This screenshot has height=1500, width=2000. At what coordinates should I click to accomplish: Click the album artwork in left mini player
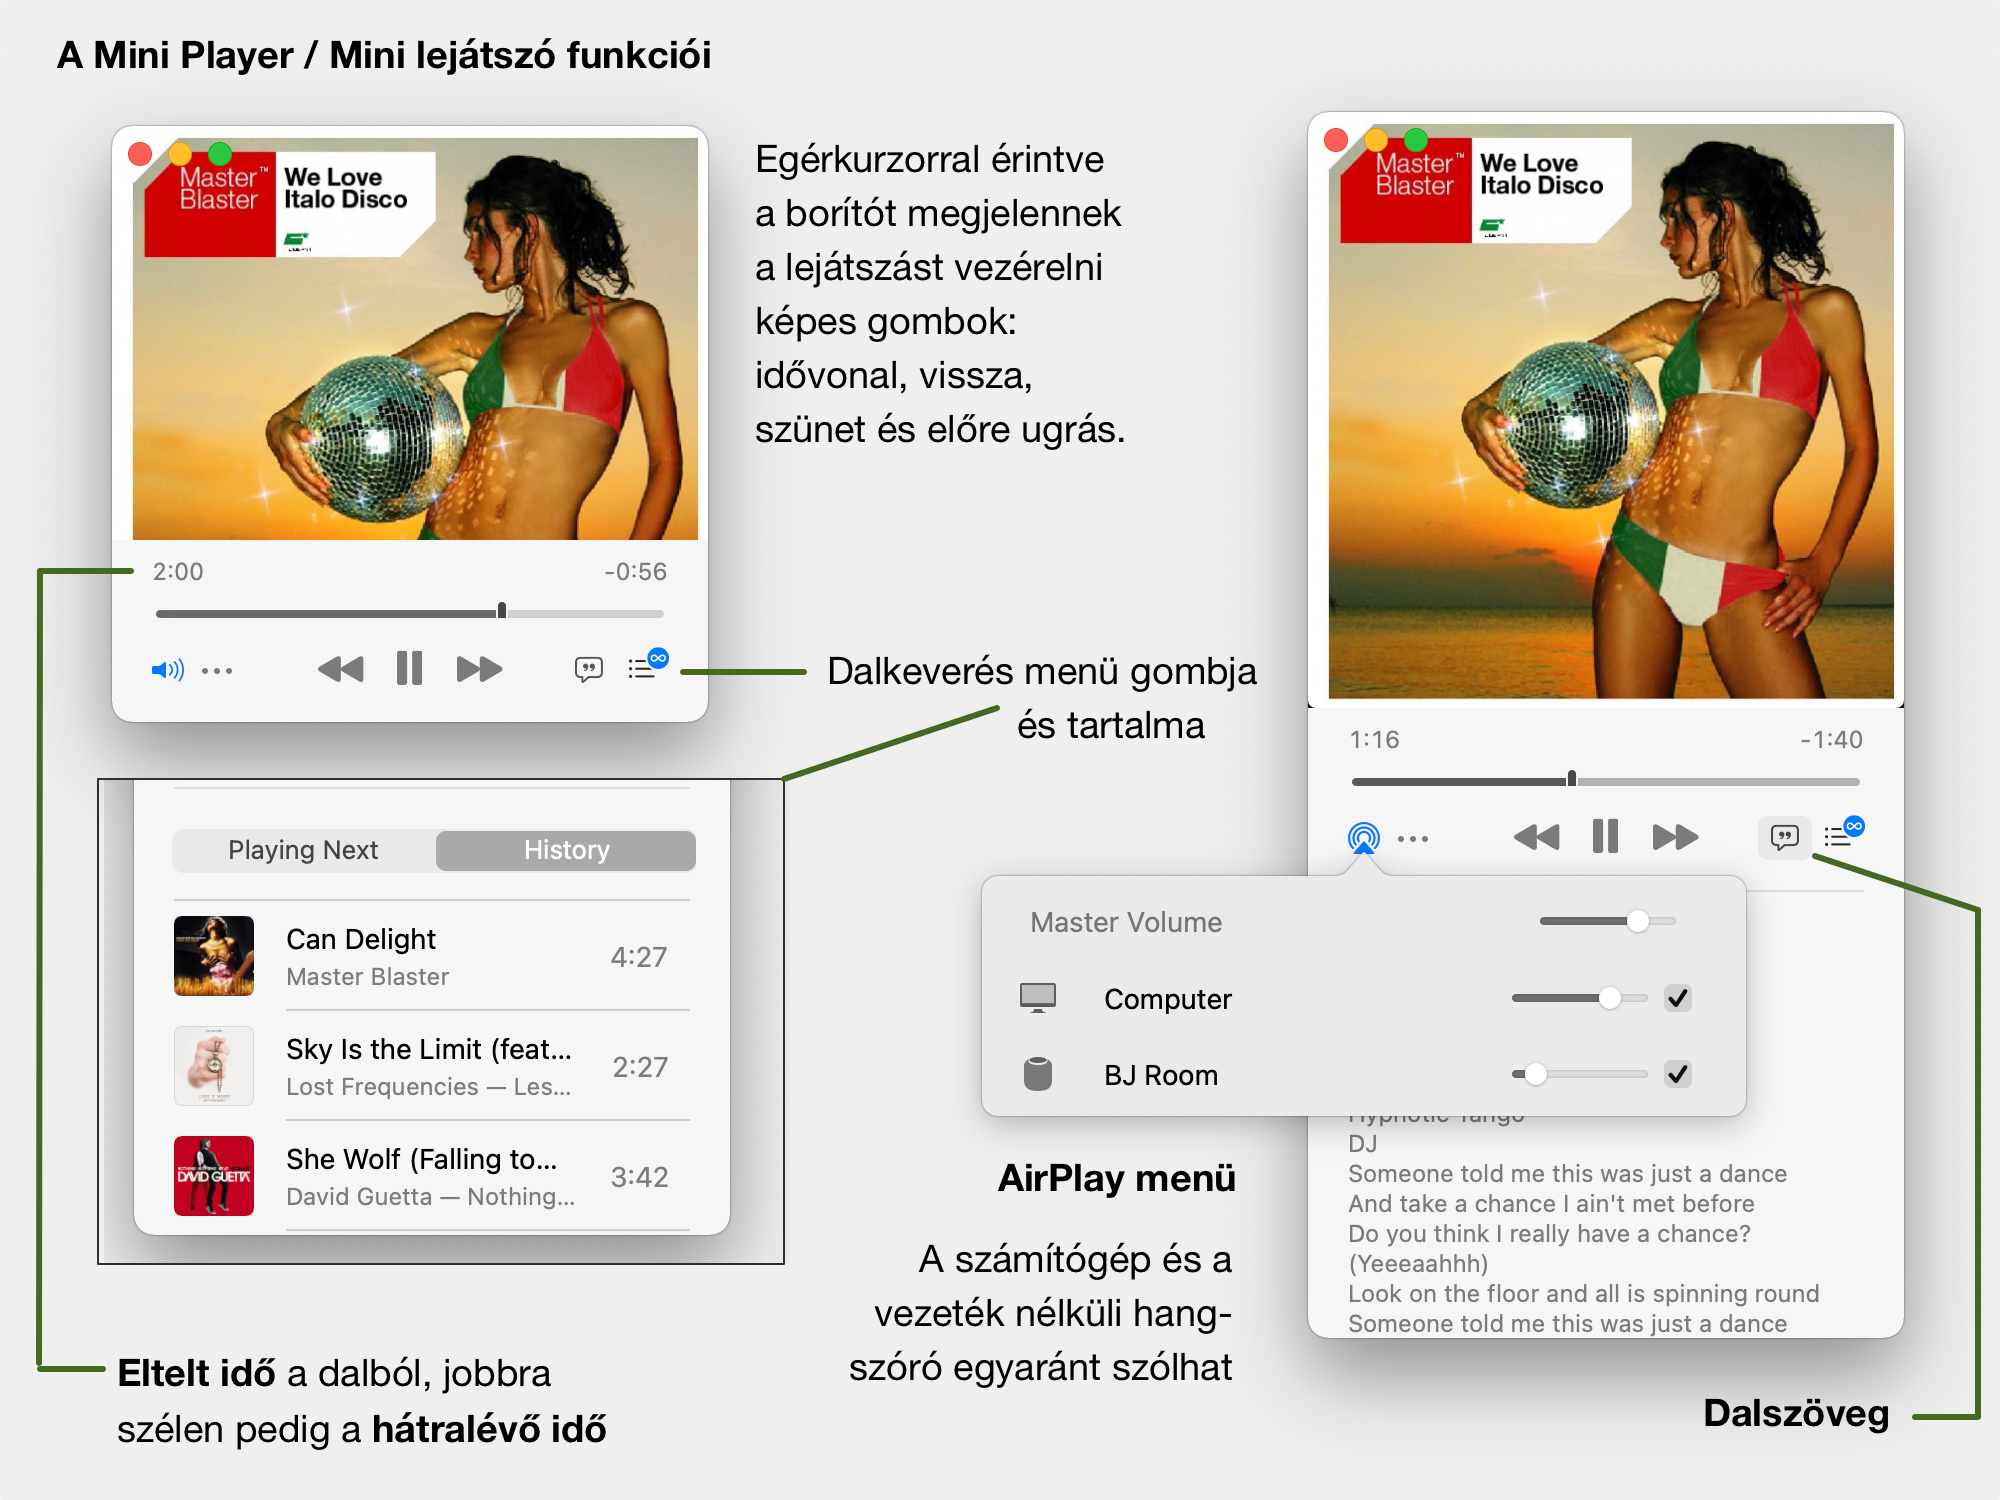[x=415, y=339]
